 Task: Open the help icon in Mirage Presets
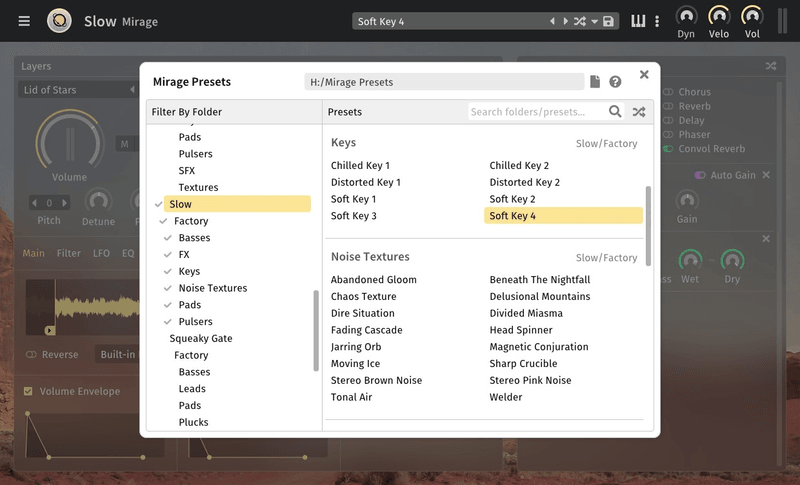click(x=615, y=82)
